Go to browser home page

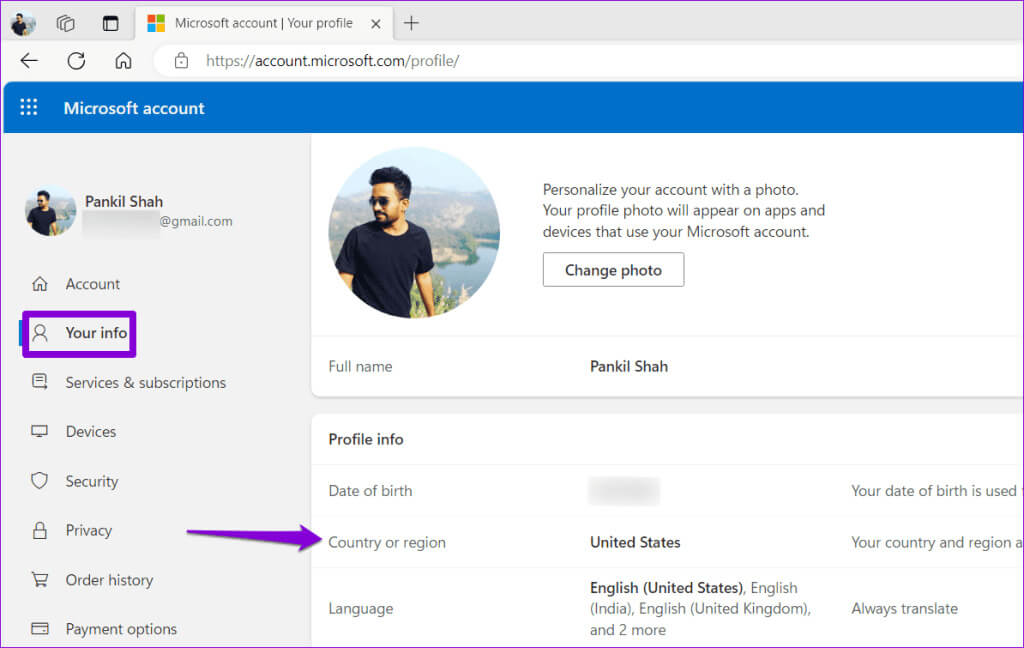click(123, 61)
